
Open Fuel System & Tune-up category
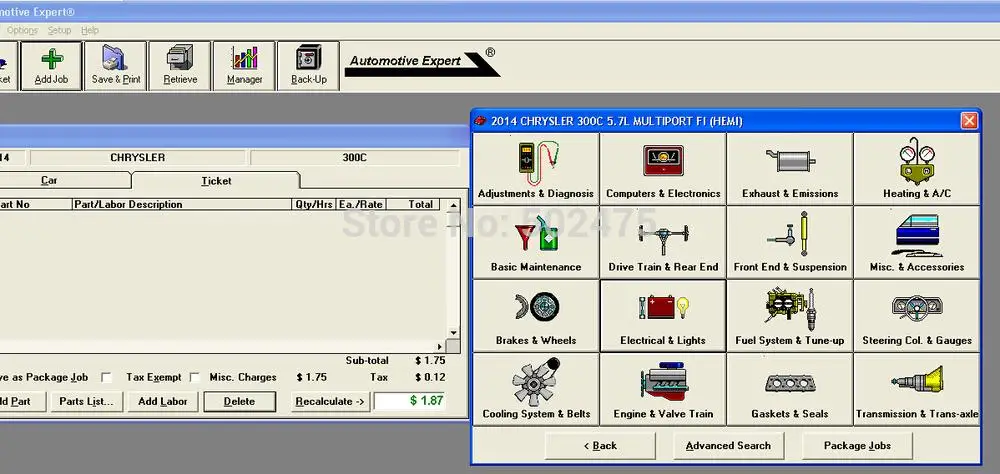[x=790, y=316]
